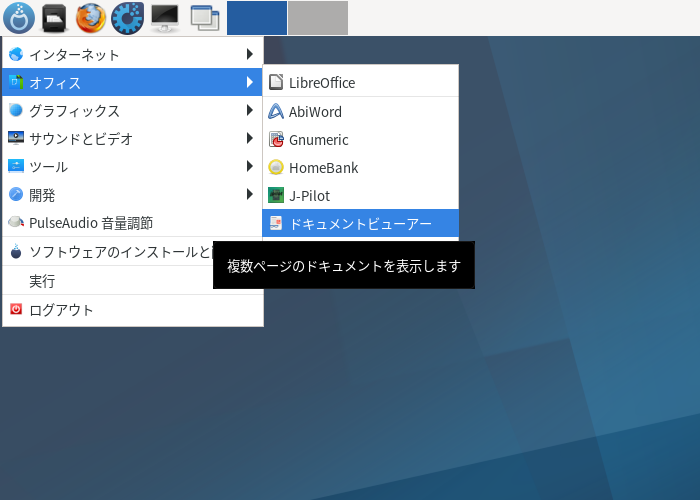Click the window switcher panel icon

(205, 19)
